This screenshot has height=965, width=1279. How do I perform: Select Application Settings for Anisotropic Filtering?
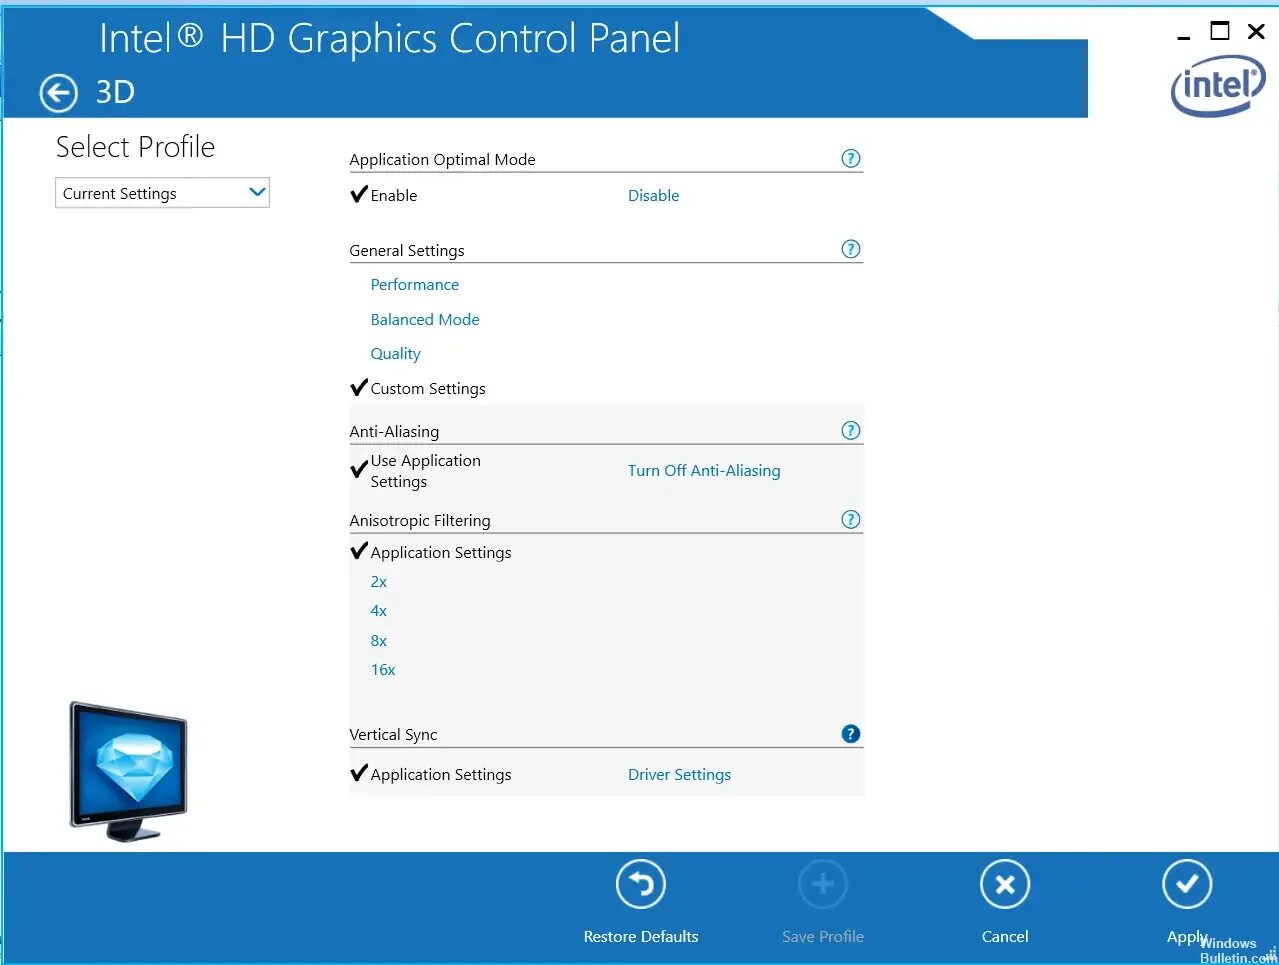tap(431, 552)
